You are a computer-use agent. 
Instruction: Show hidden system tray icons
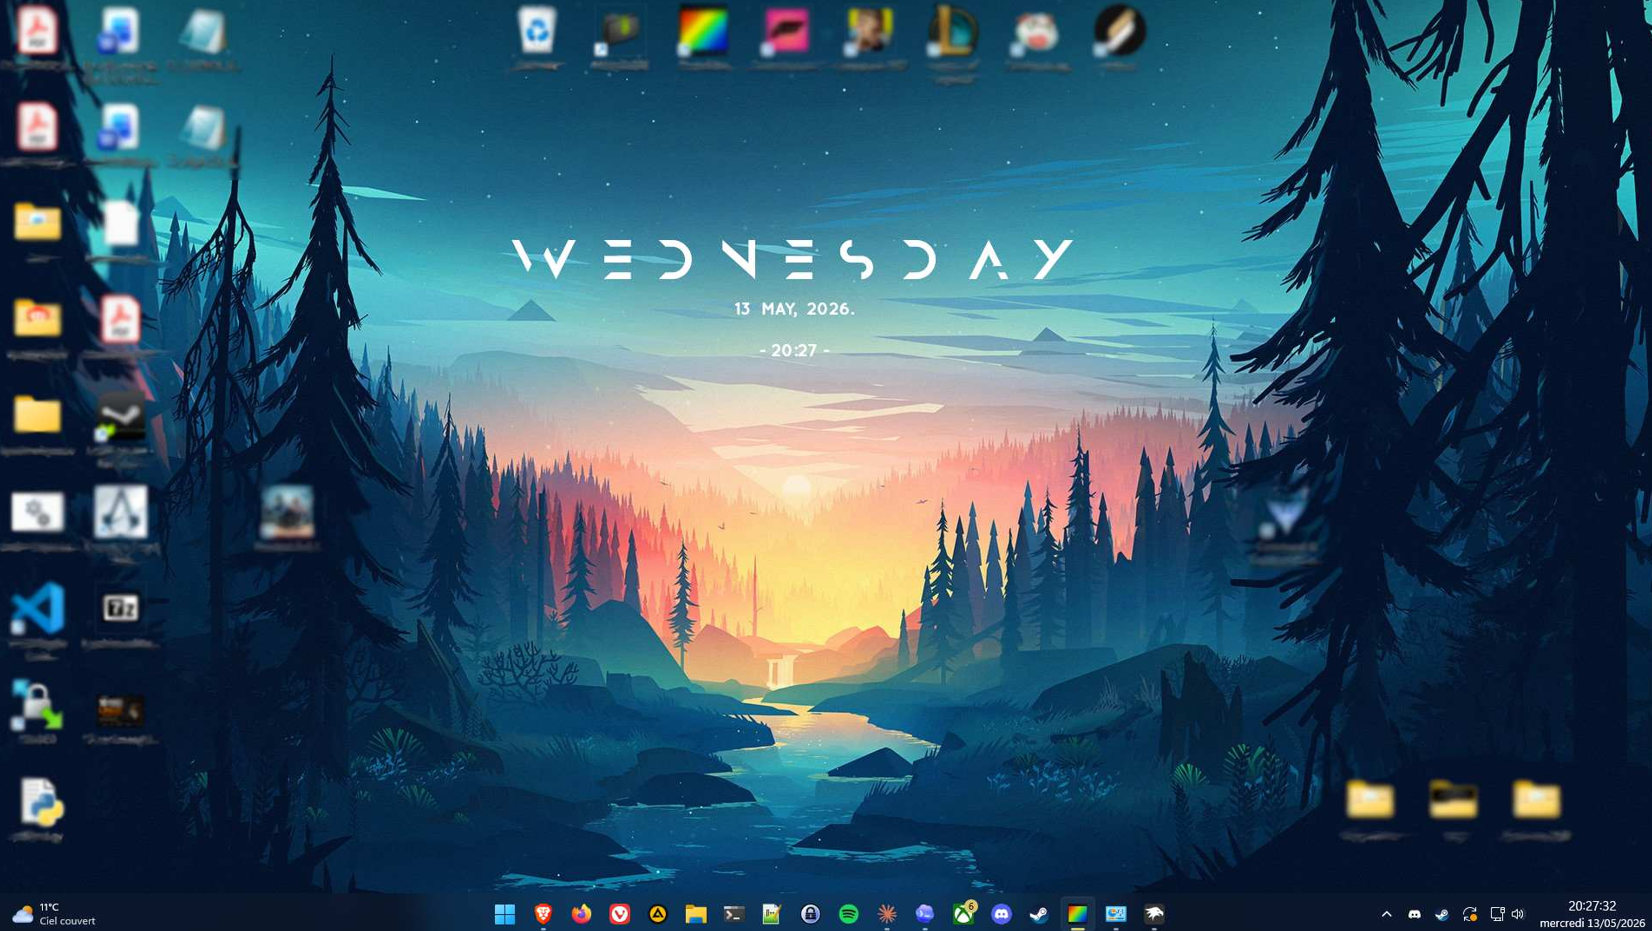(x=1386, y=914)
